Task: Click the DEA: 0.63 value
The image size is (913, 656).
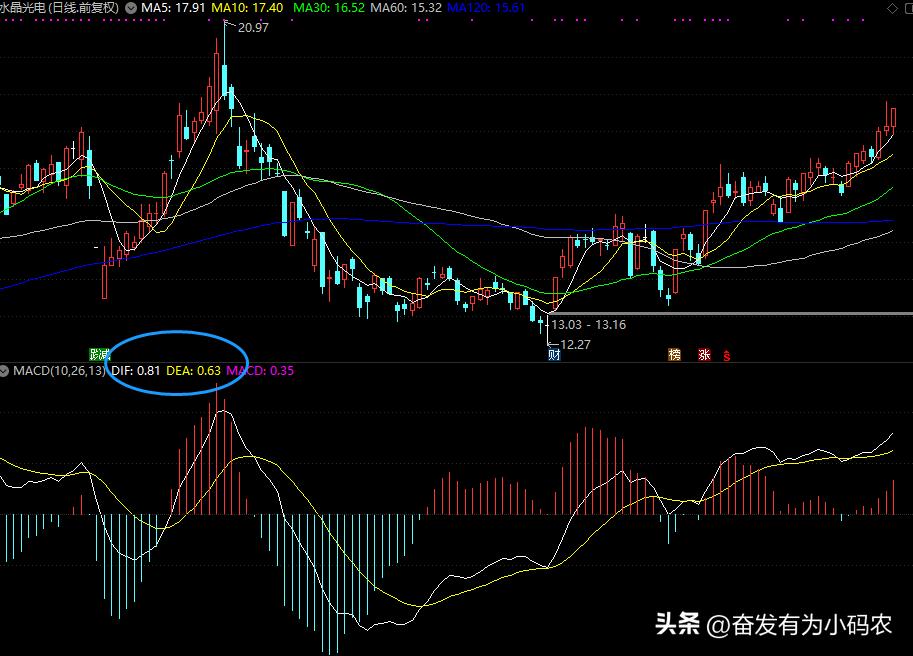Action: point(193,371)
